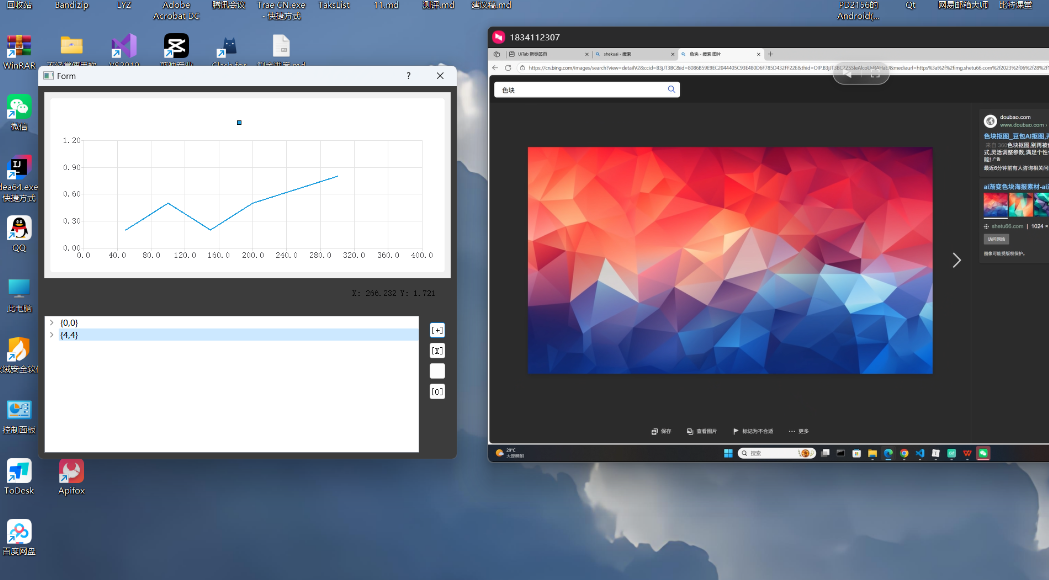The height and width of the screenshot is (580, 1049).
Task: Launch ToDesk from desktop
Action: click(19, 476)
